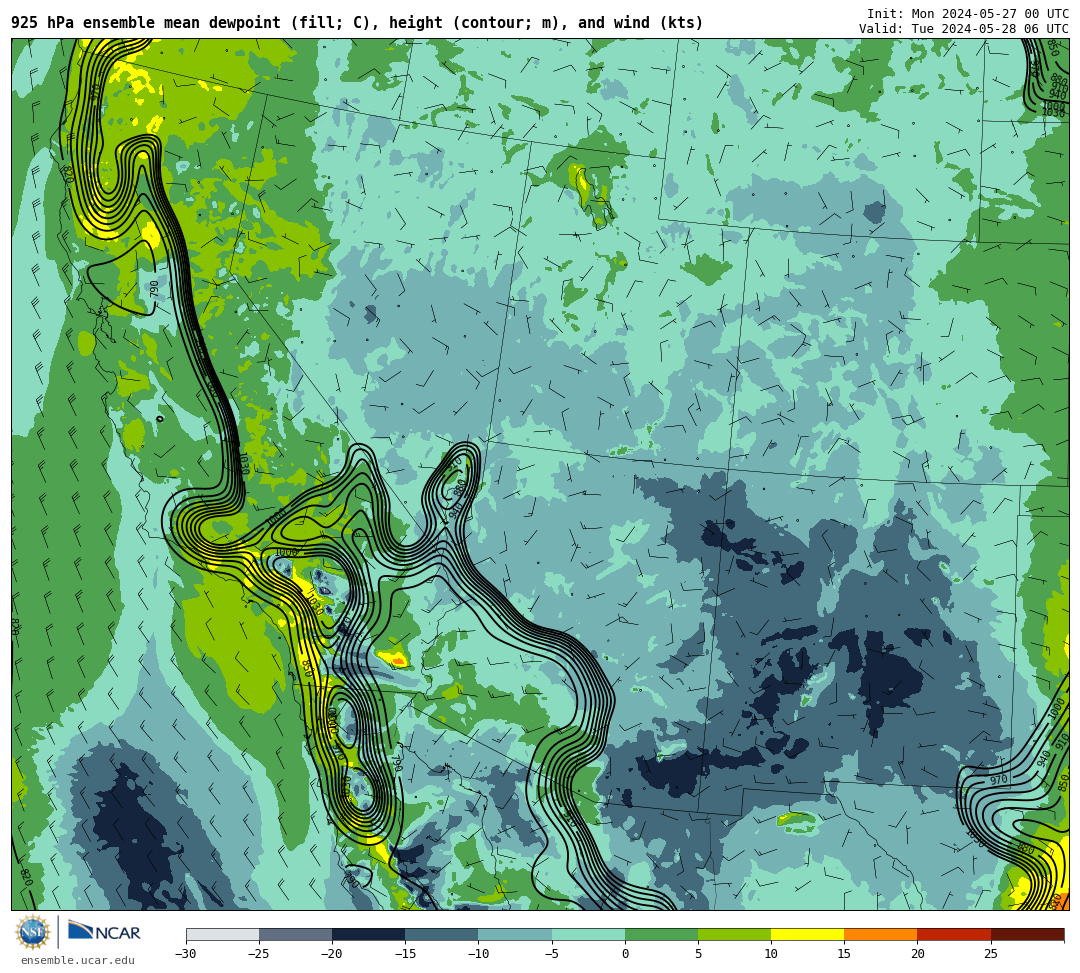Click the 'Init: Mon 2024-05-27 00 UTC' text
The width and height of the screenshot is (1080, 973).
(x=968, y=14)
